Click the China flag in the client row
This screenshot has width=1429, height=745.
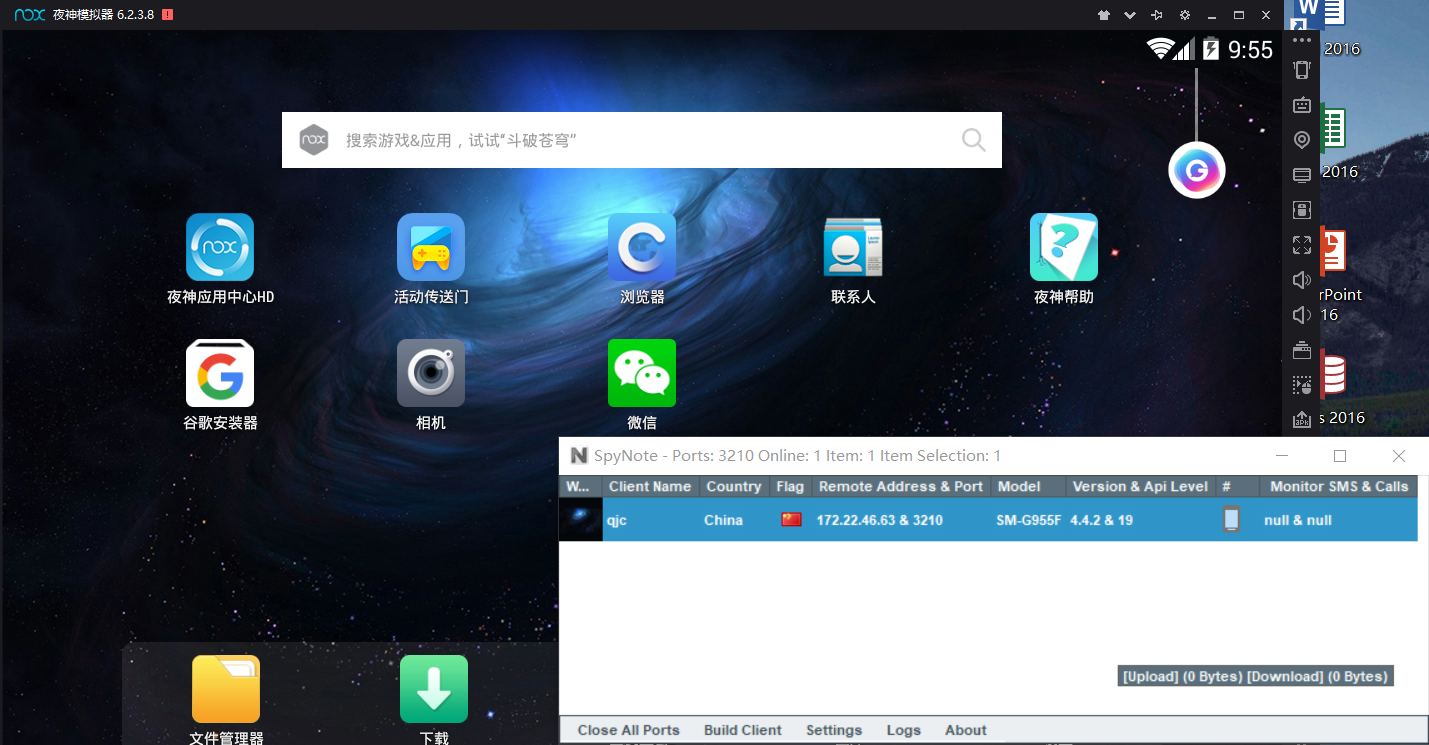(x=791, y=519)
